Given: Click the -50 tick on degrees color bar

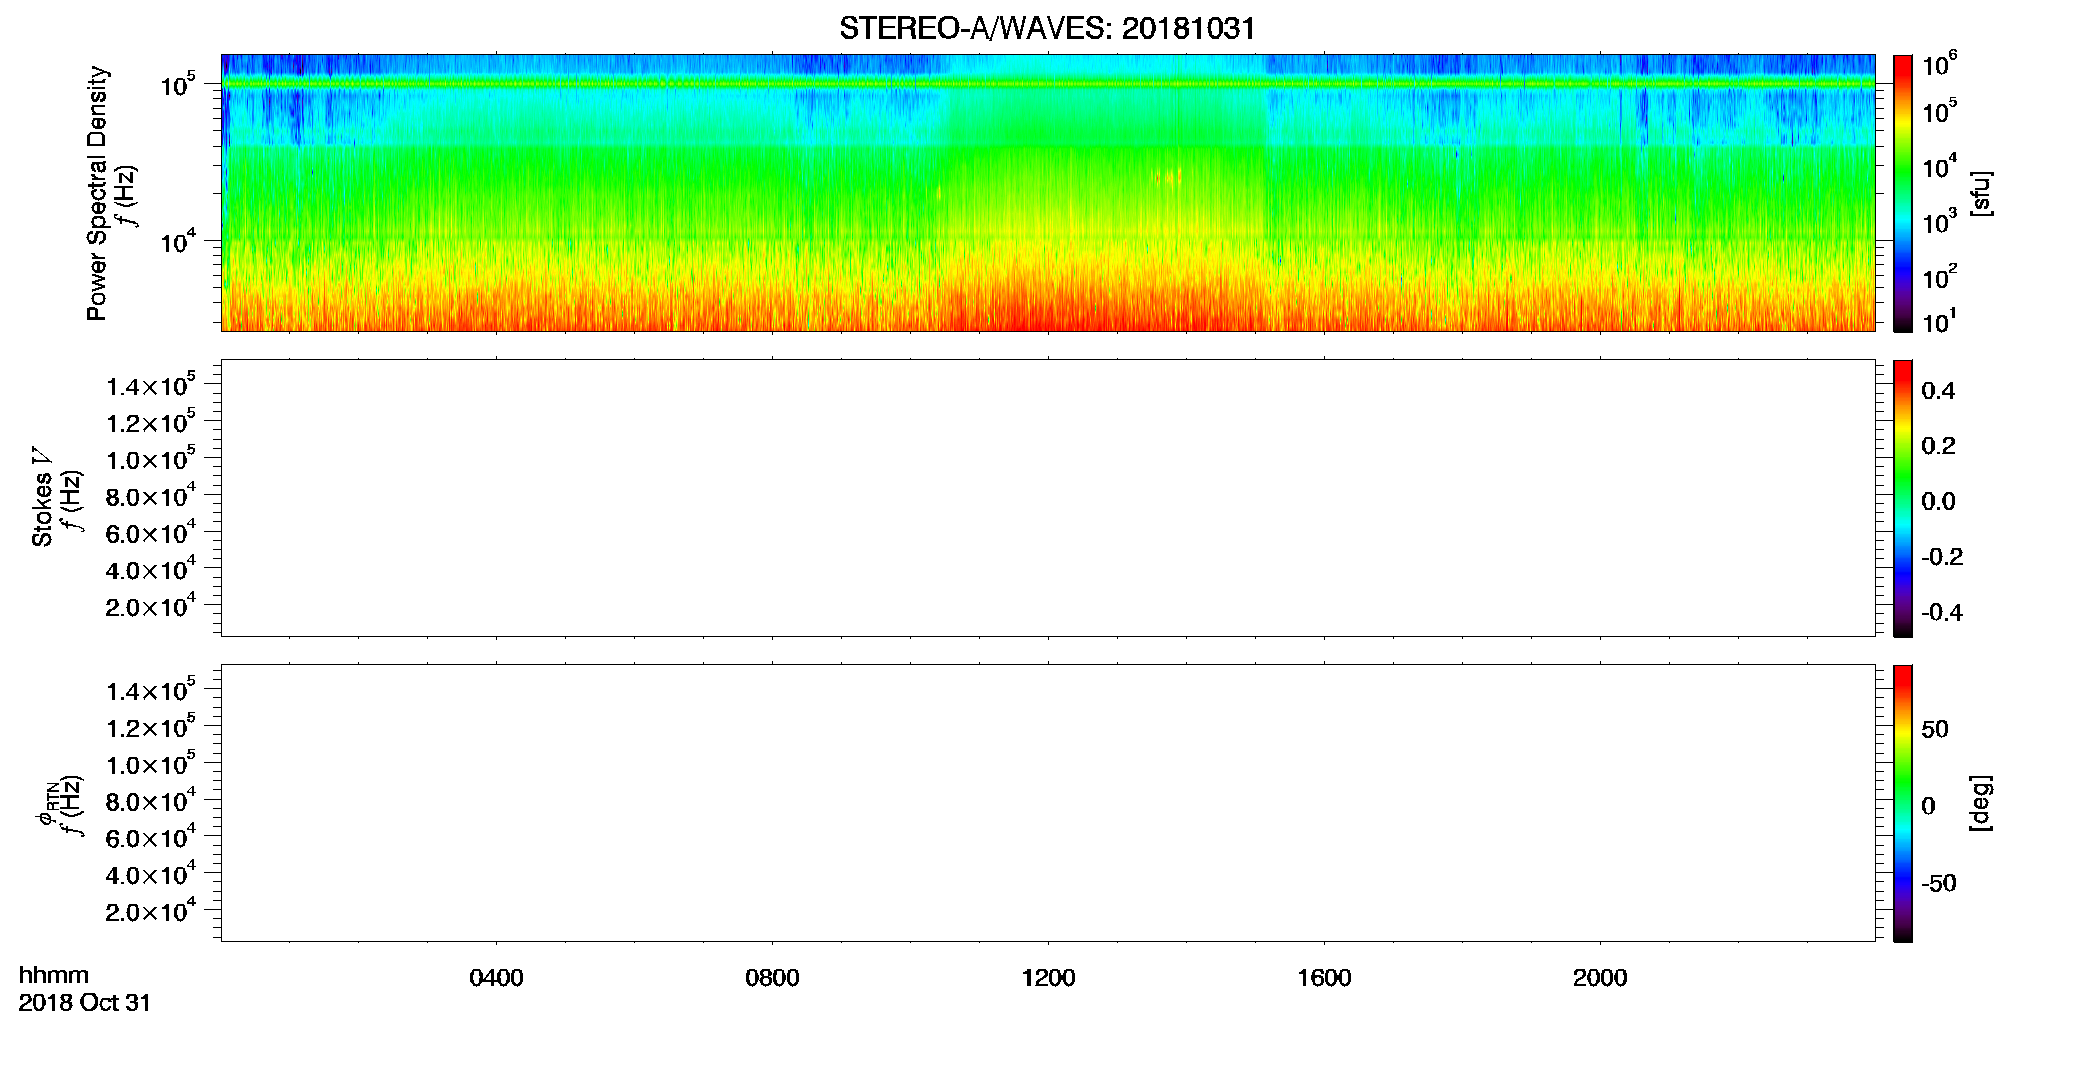Looking at the screenshot, I should [x=1938, y=884].
